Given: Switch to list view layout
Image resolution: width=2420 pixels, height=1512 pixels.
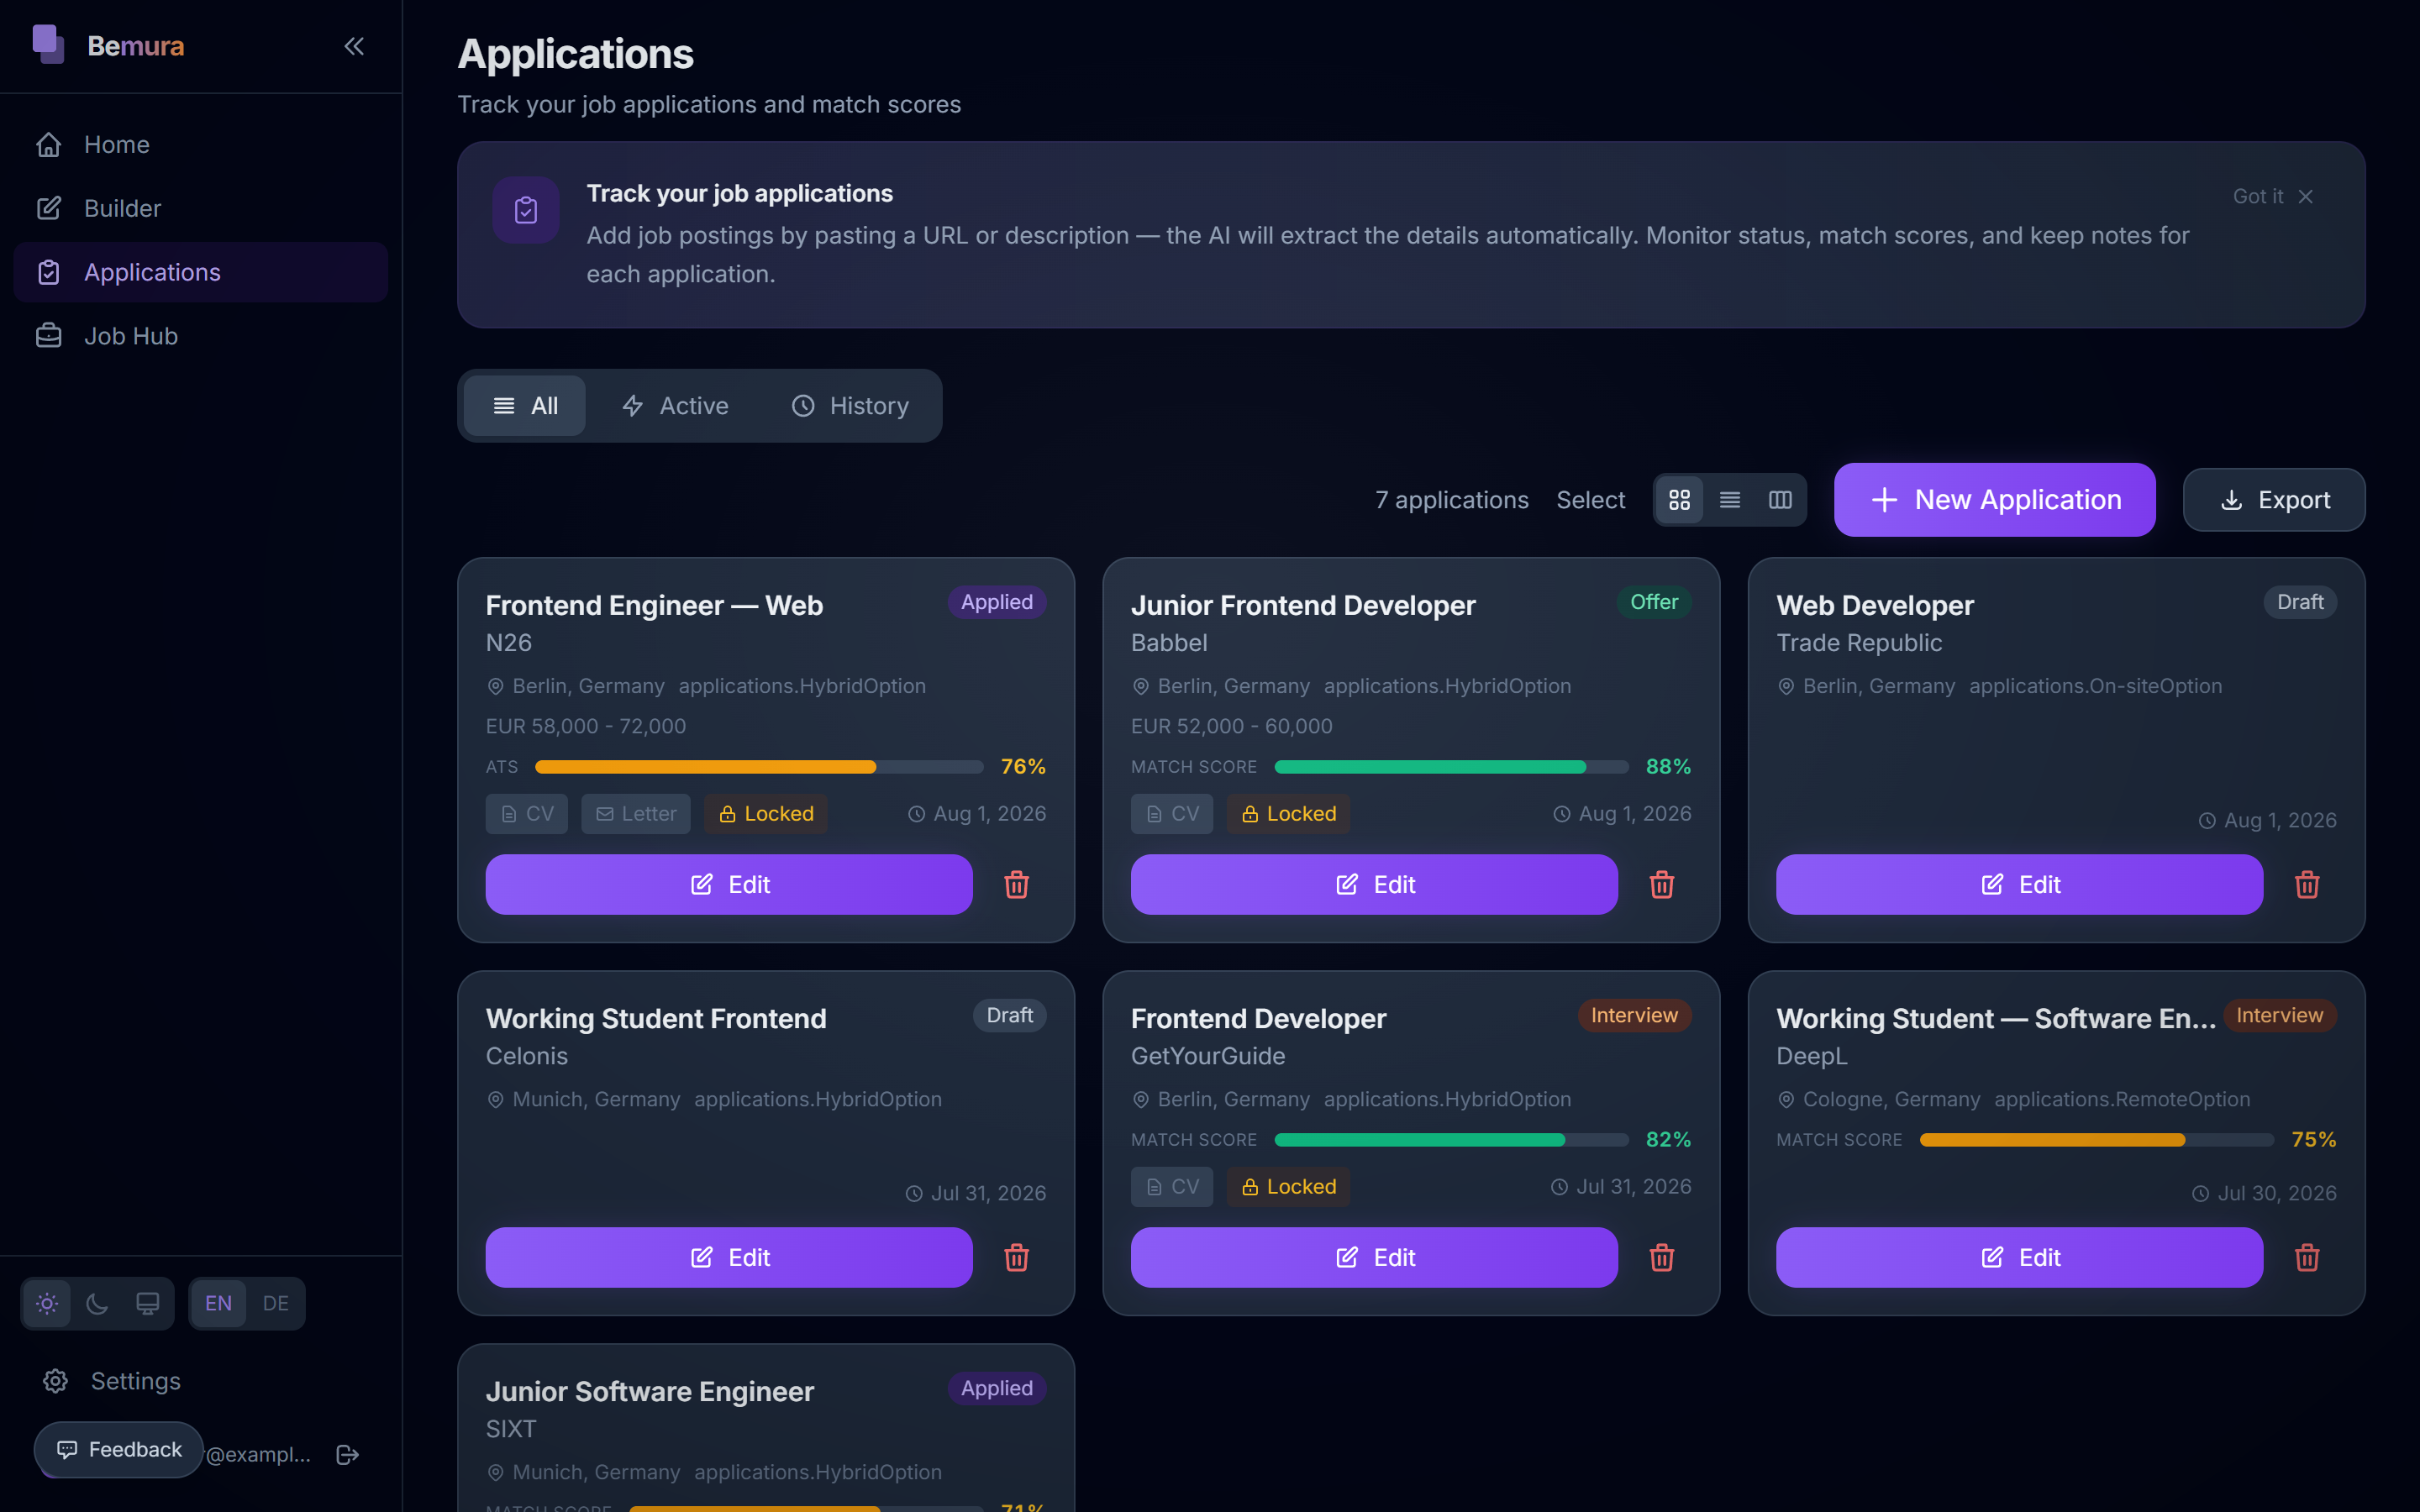Looking at the screenshot, I should [x=1729, y=500].
